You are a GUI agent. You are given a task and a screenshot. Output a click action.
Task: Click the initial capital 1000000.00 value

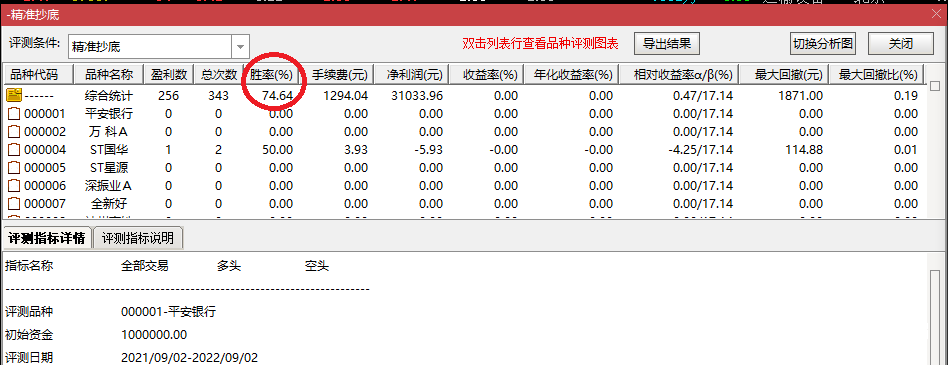click(154, 335)
